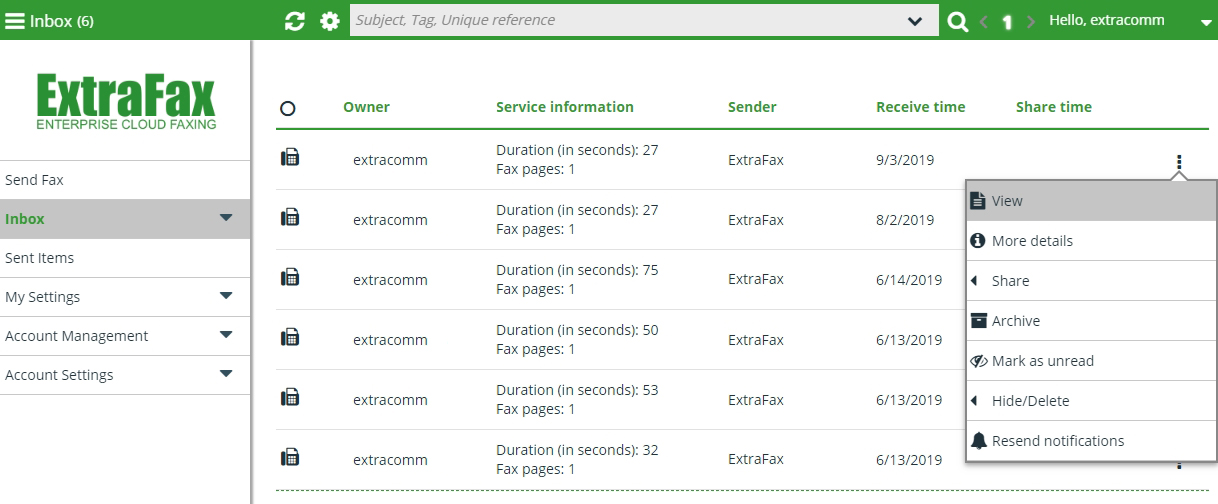
Task: Click the Hello, extracomm greeting
Action: 1107,20
